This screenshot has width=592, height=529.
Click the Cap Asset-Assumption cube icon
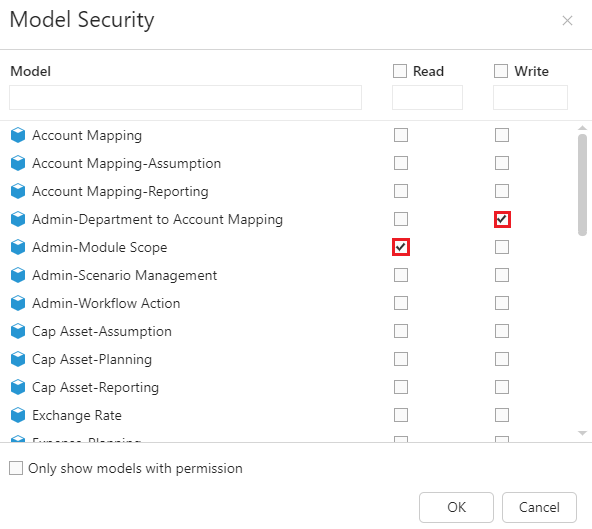18,331
